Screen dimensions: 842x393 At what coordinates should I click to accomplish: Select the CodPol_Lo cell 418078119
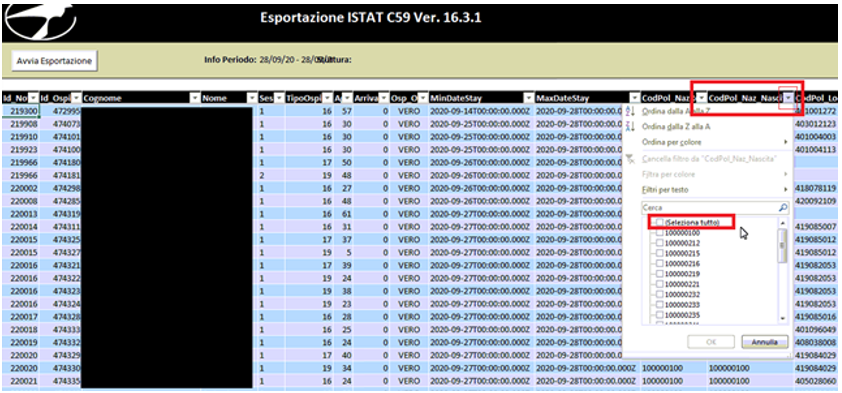tap(815, 188)
